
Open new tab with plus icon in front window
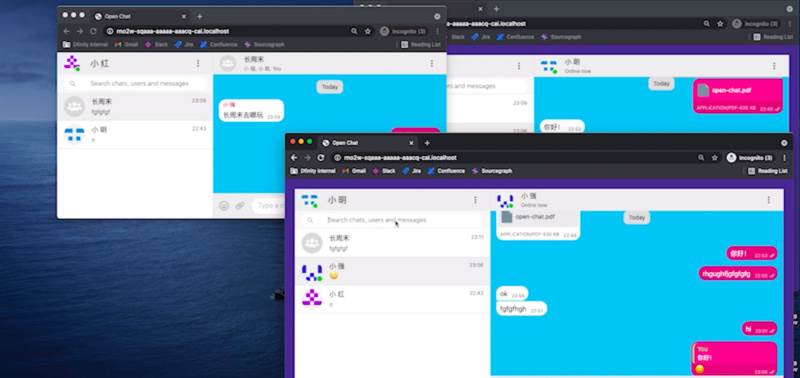[427, 143]
